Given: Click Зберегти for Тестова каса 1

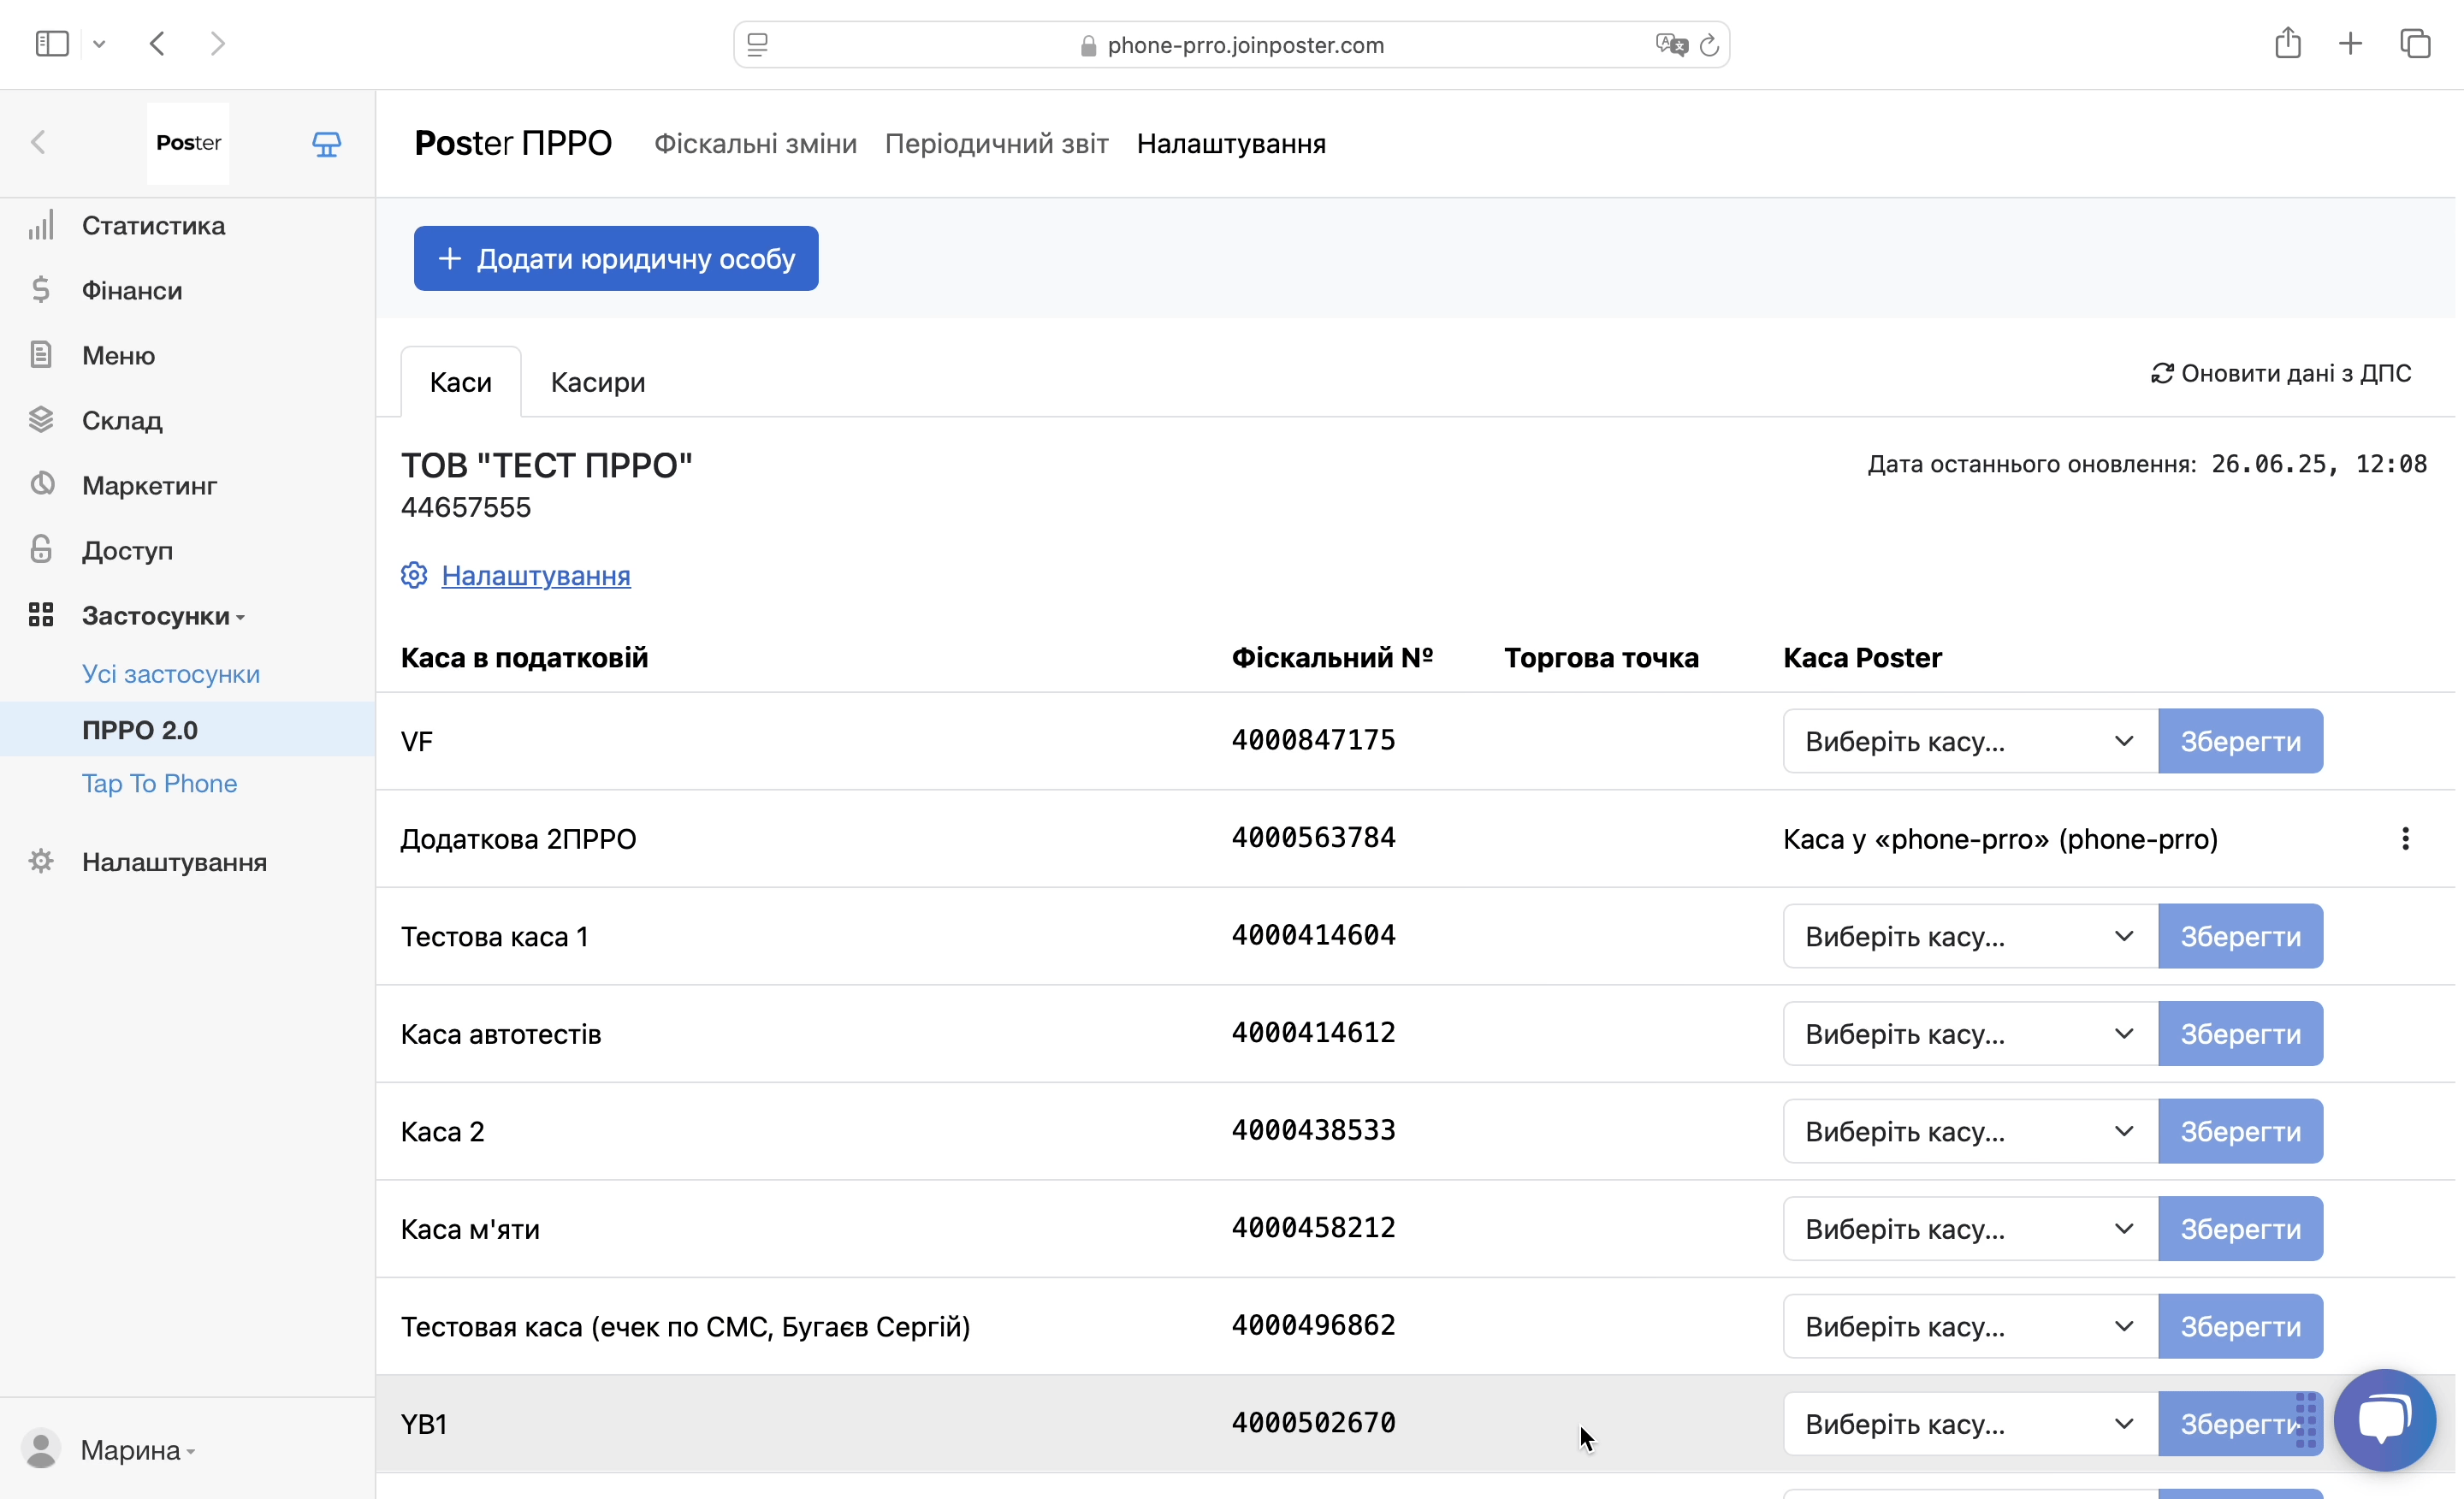Looking at the screenshot, I should click(2241, 936).
